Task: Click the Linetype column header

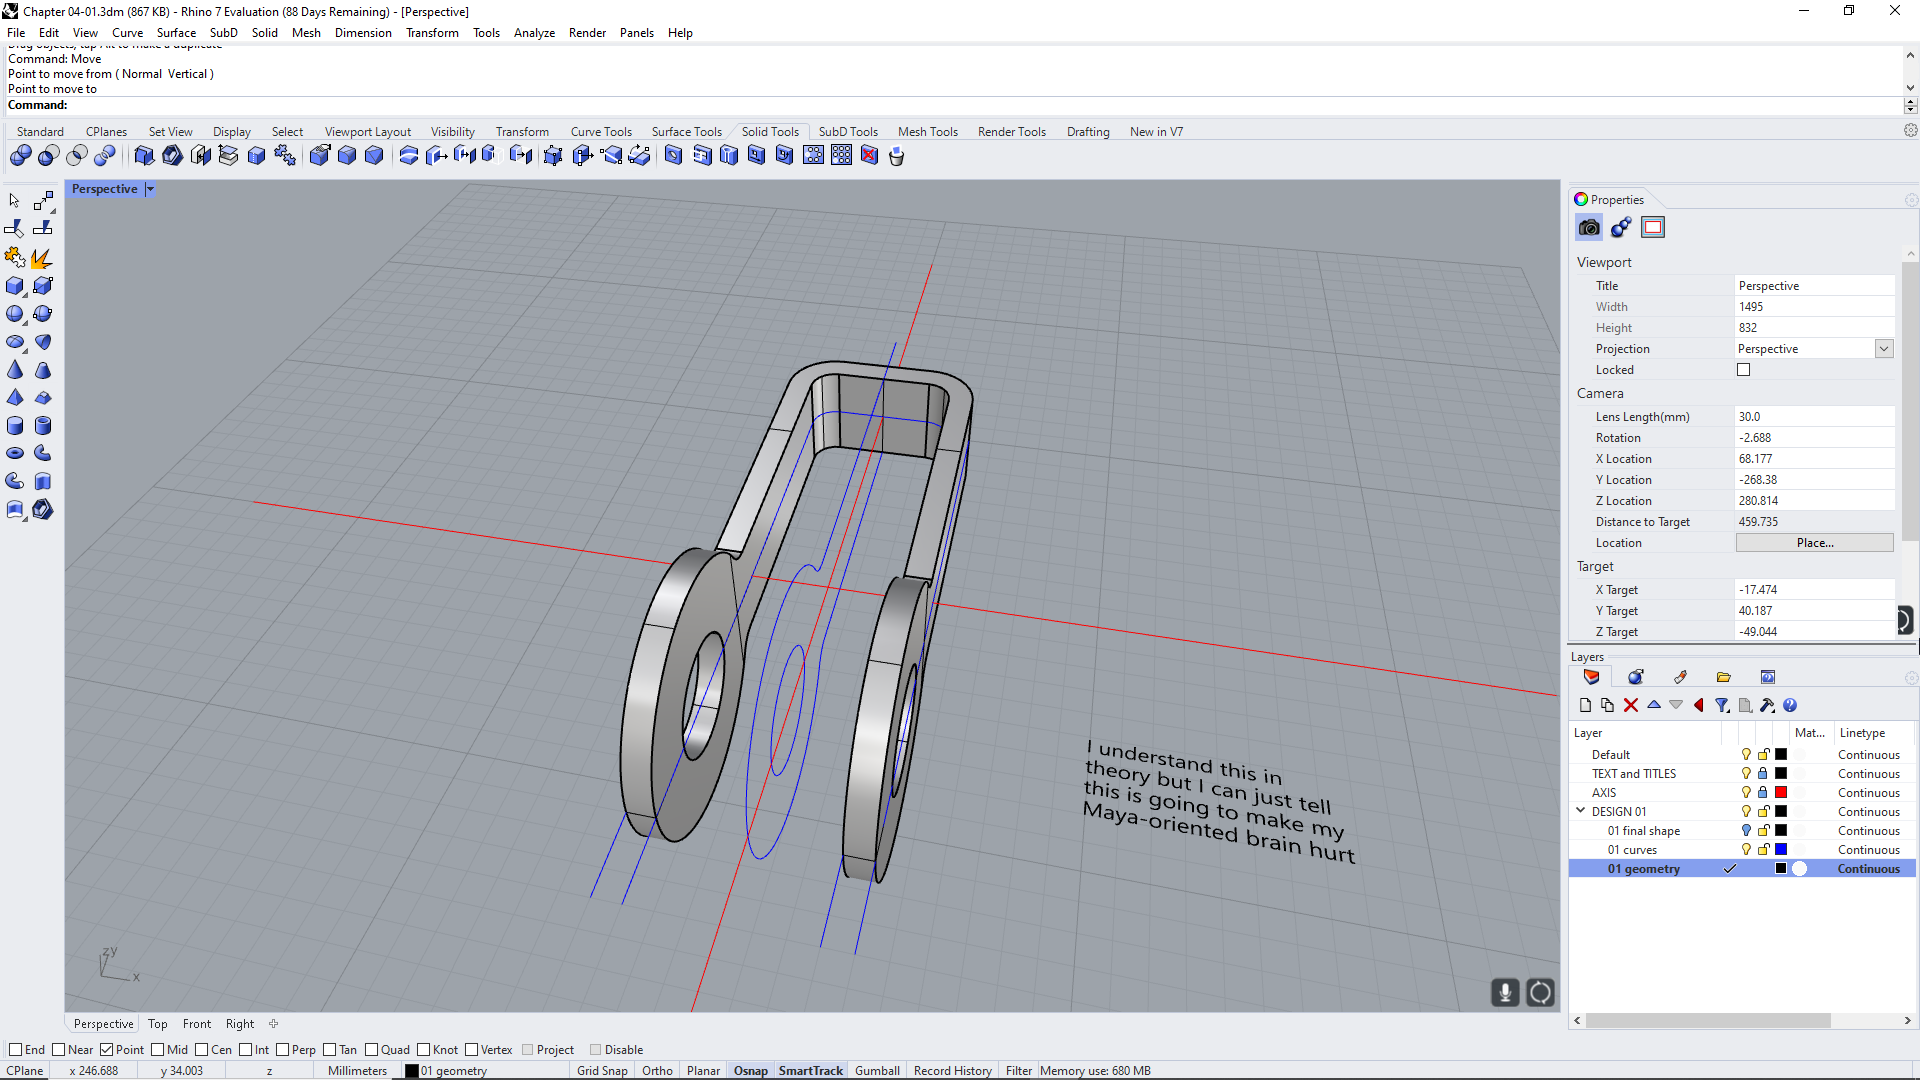Action: 1862,733
